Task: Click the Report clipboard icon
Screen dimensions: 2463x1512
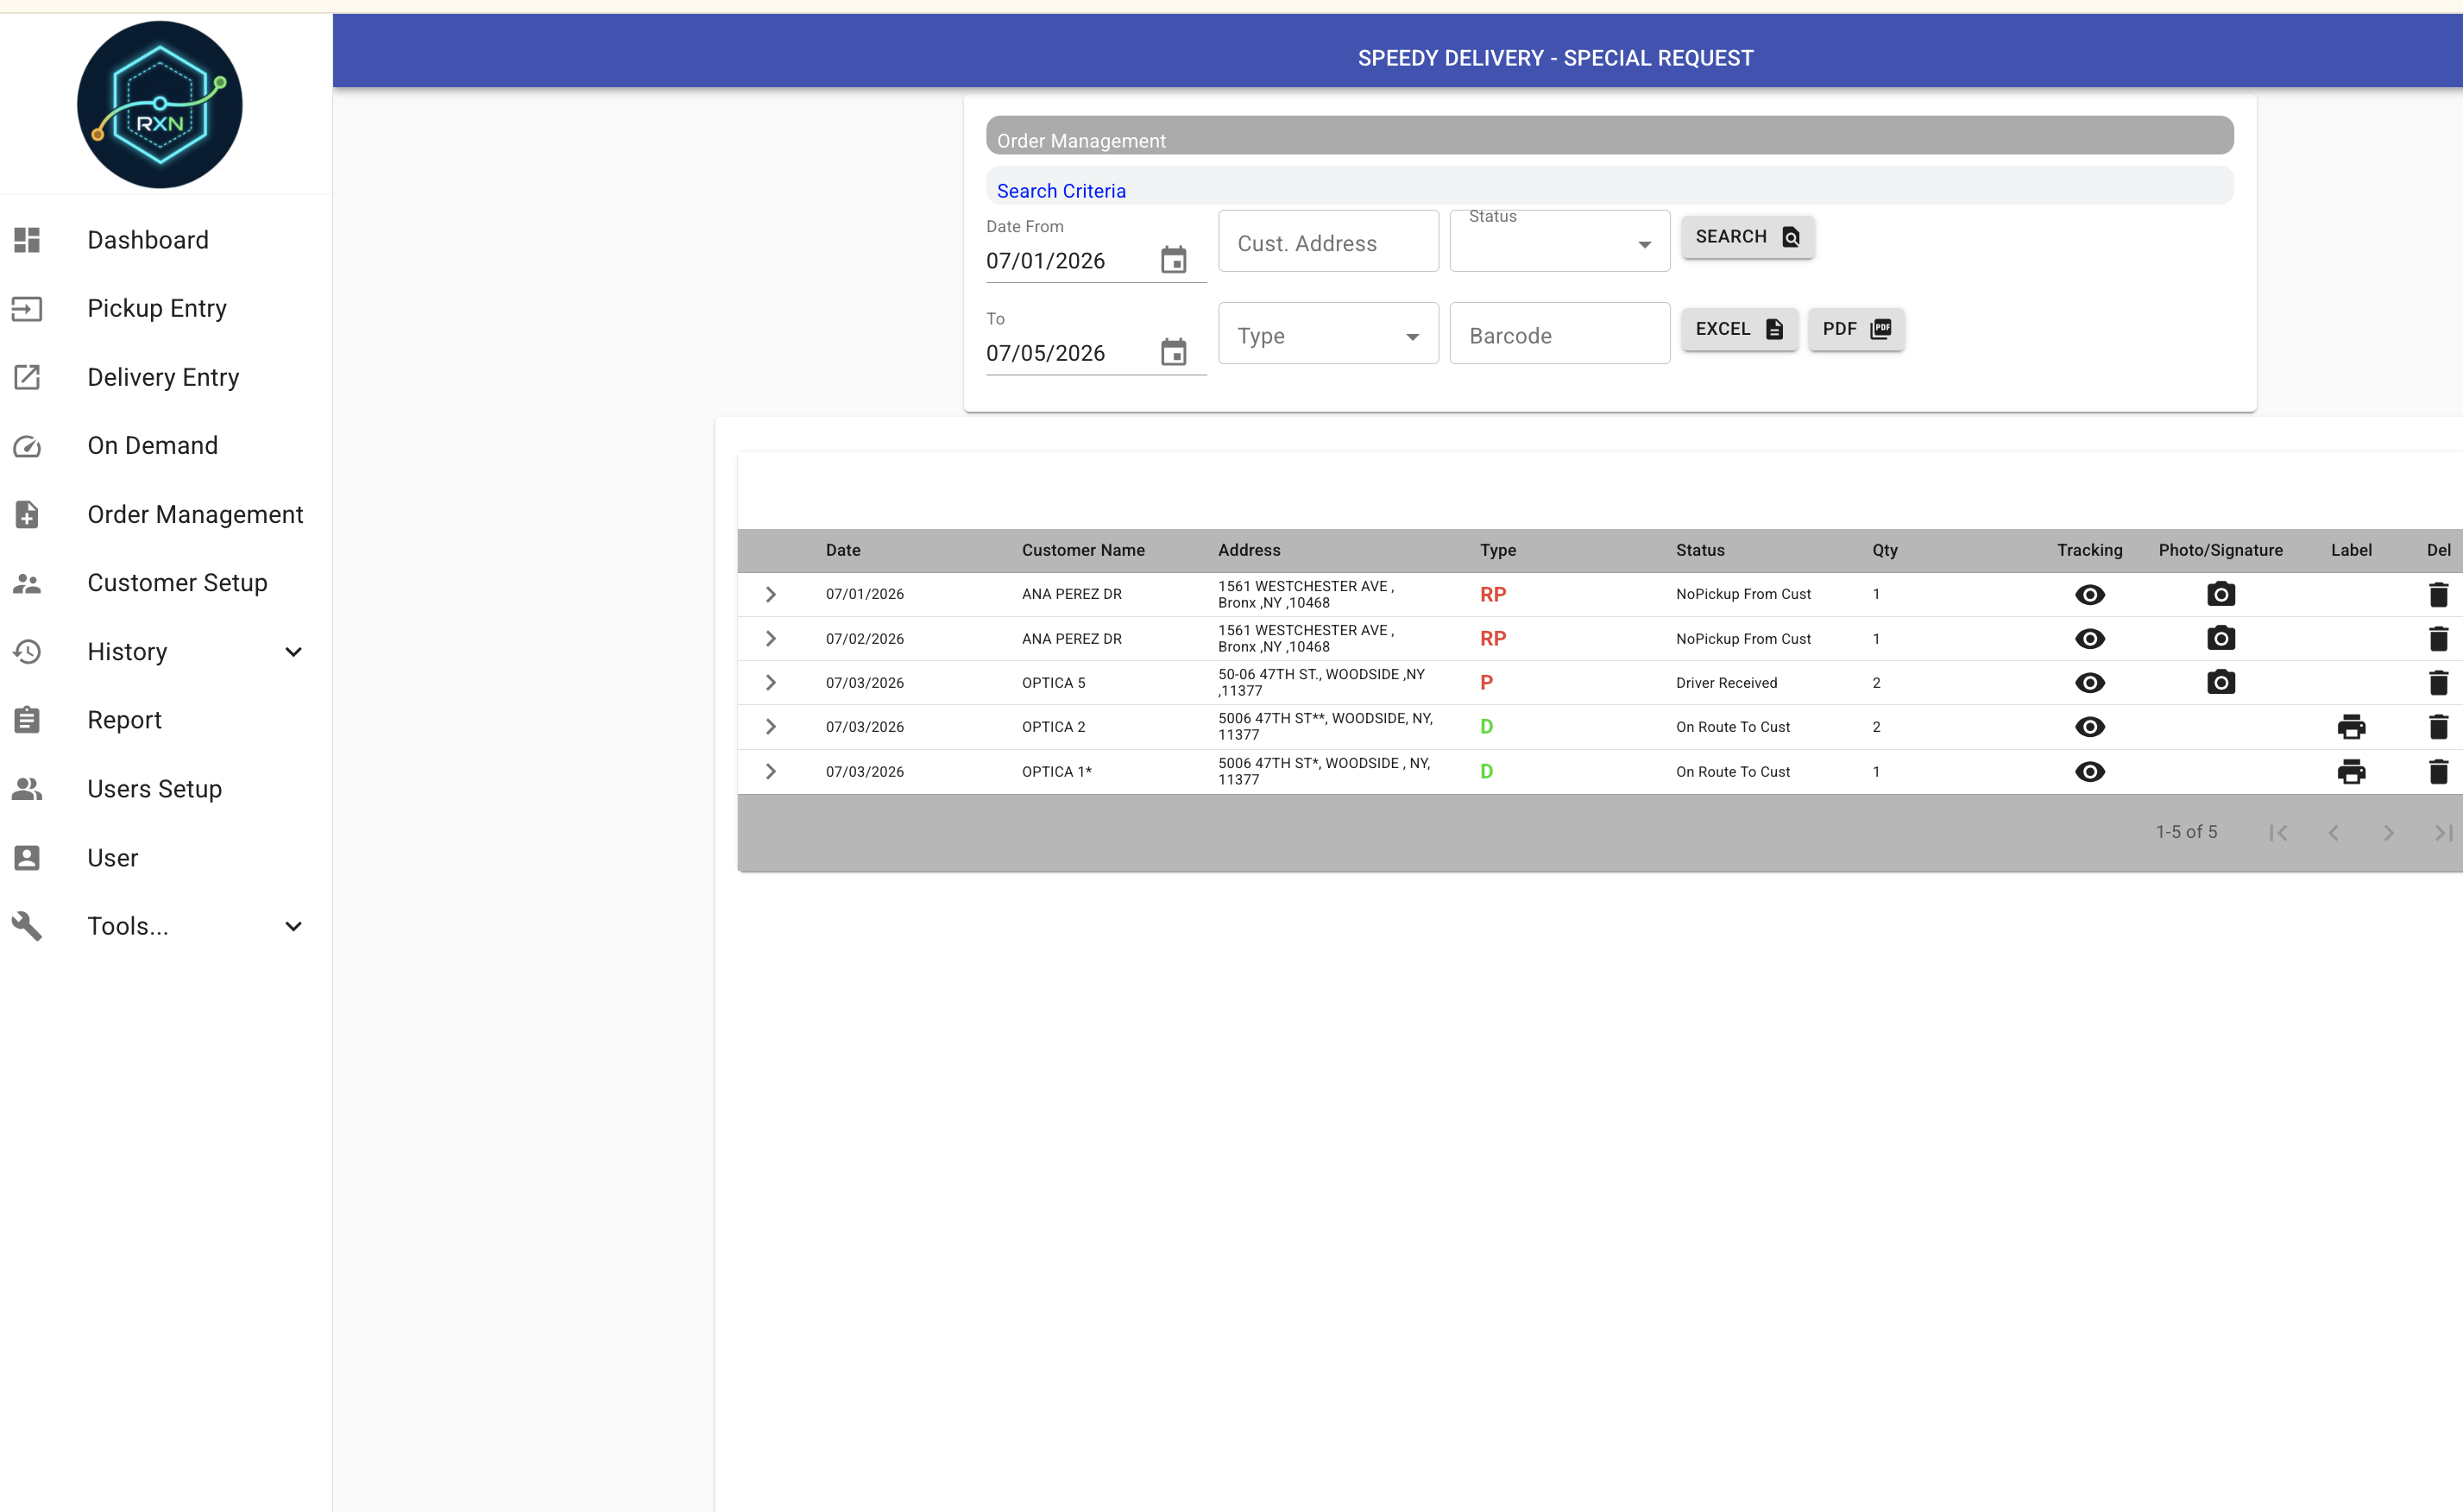Action: tap(27, 720)
